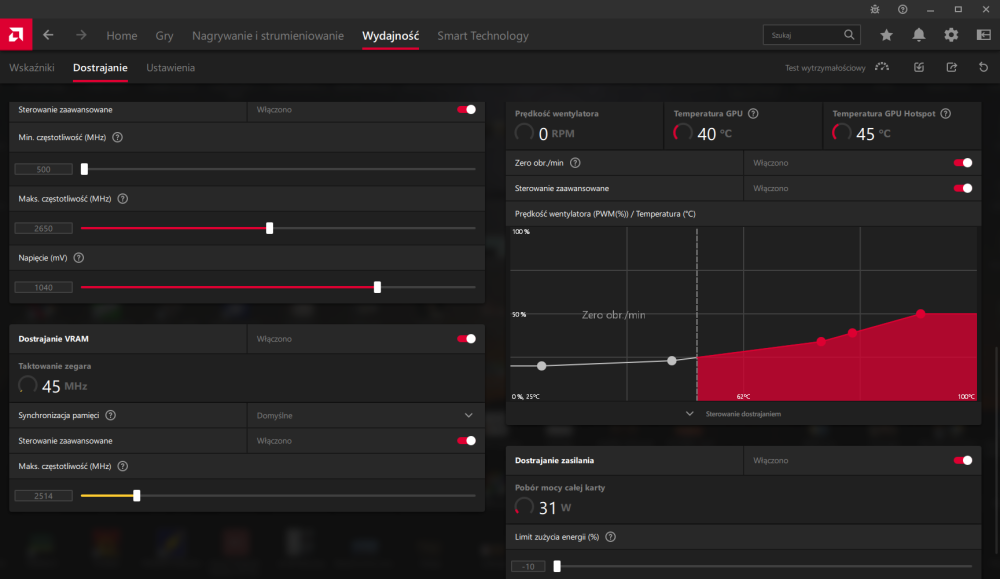1000x579 pixels.
Task: Disable Dostrajanie VRAM switch
Action: click(466, 339)
